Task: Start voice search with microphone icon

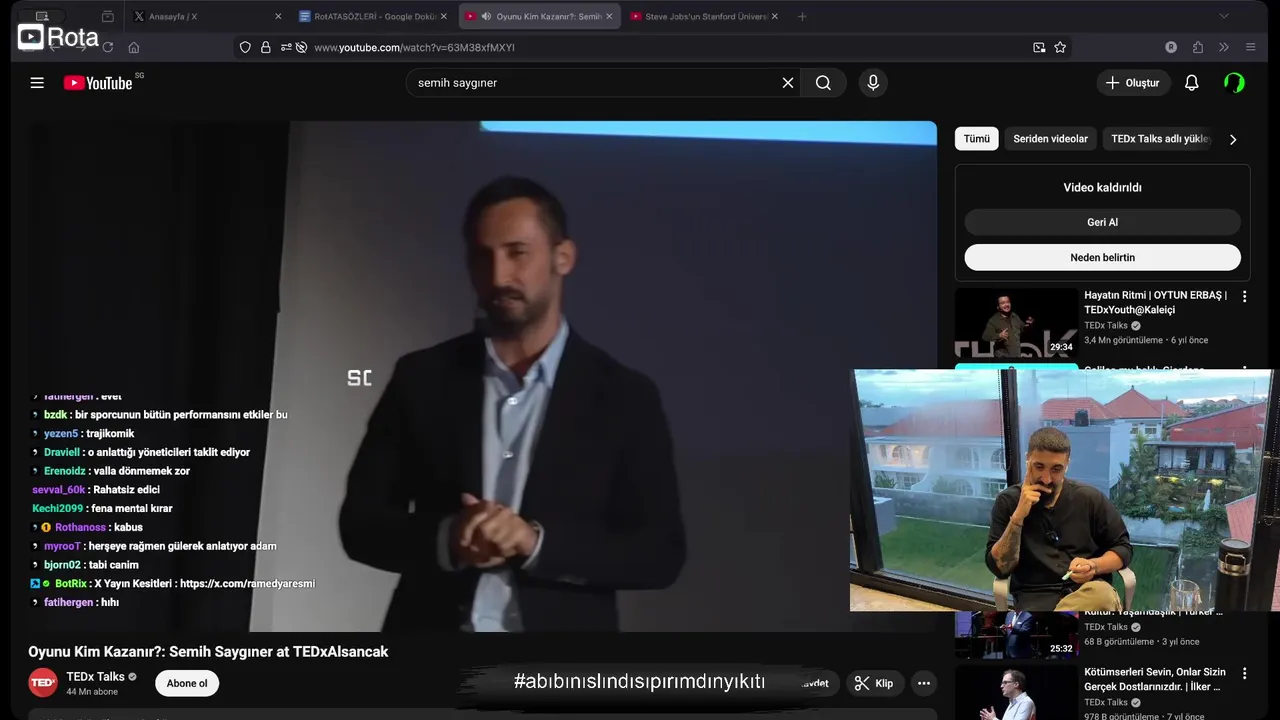Action: coord(873,83)
